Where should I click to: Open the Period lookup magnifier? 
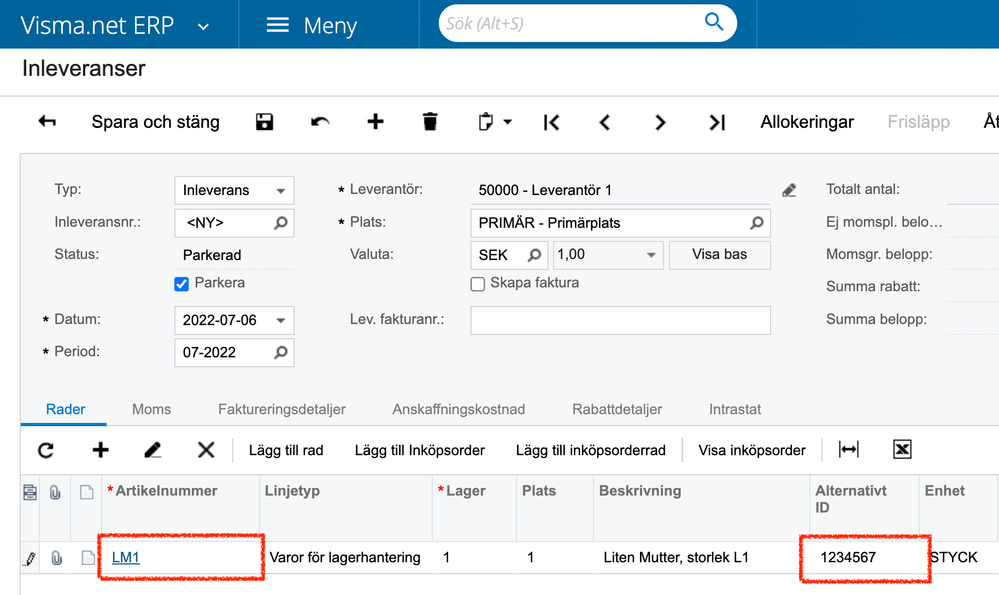tap(280, 352)
